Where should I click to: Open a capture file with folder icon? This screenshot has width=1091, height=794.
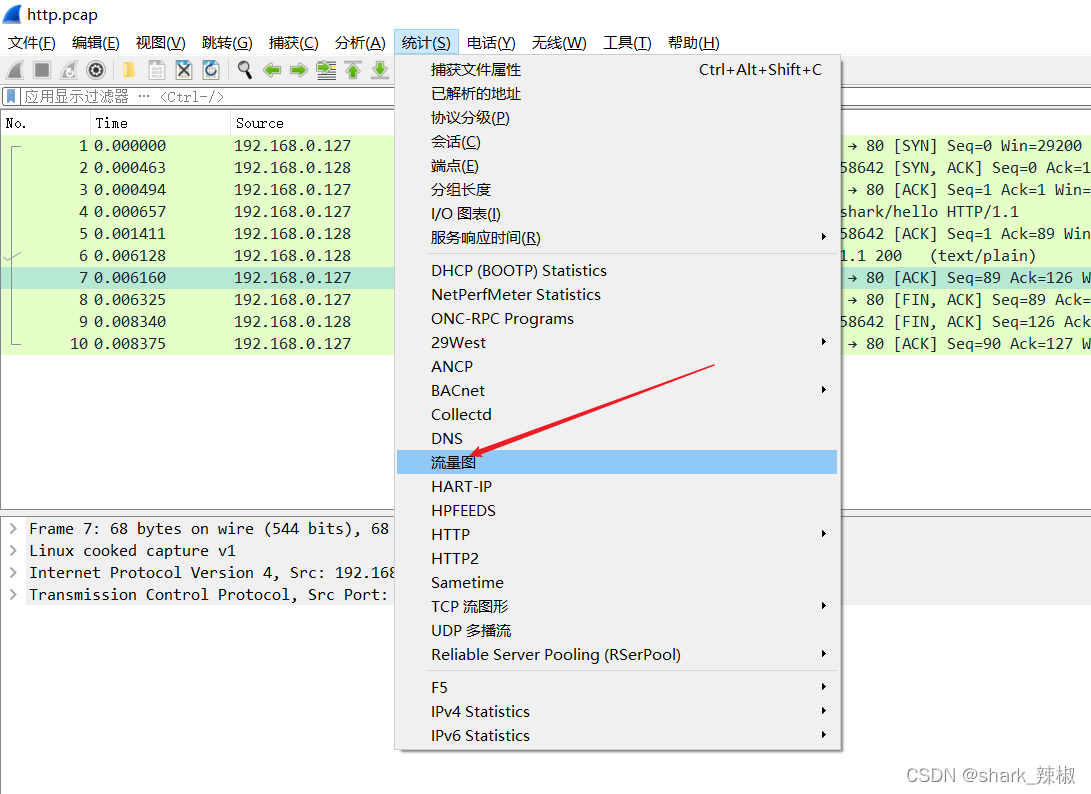[129, 70]
